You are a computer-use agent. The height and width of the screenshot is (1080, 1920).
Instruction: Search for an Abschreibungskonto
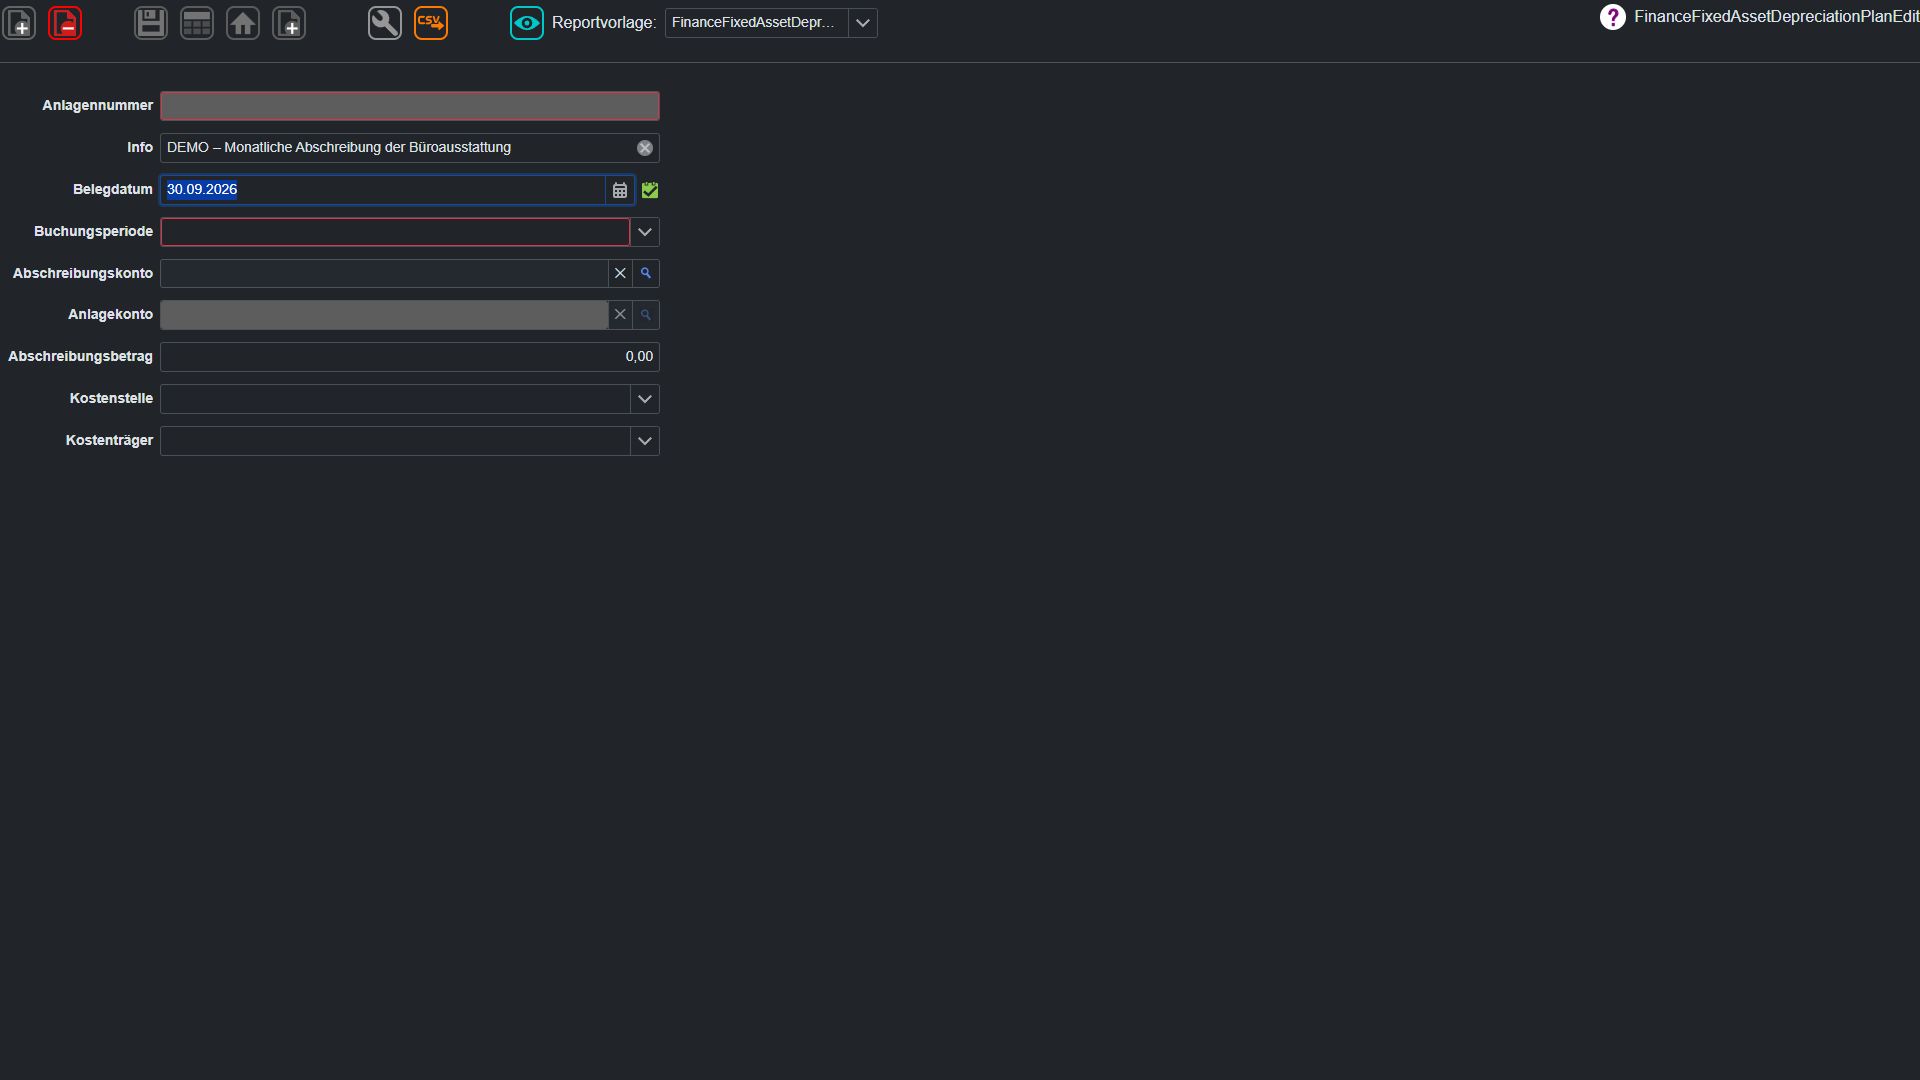click(646, 273)
